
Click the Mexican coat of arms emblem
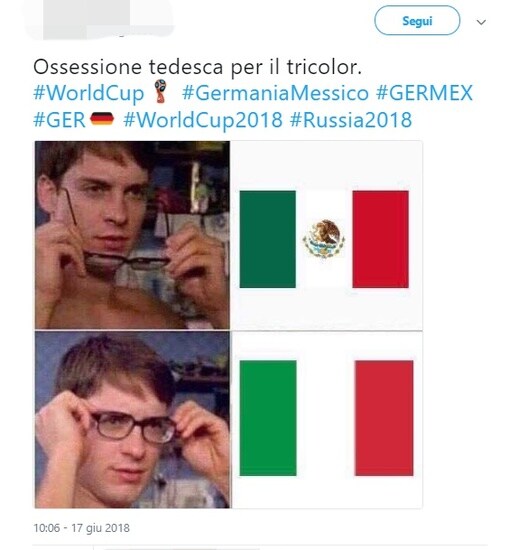pyautogui.click(x=324, y=239)
